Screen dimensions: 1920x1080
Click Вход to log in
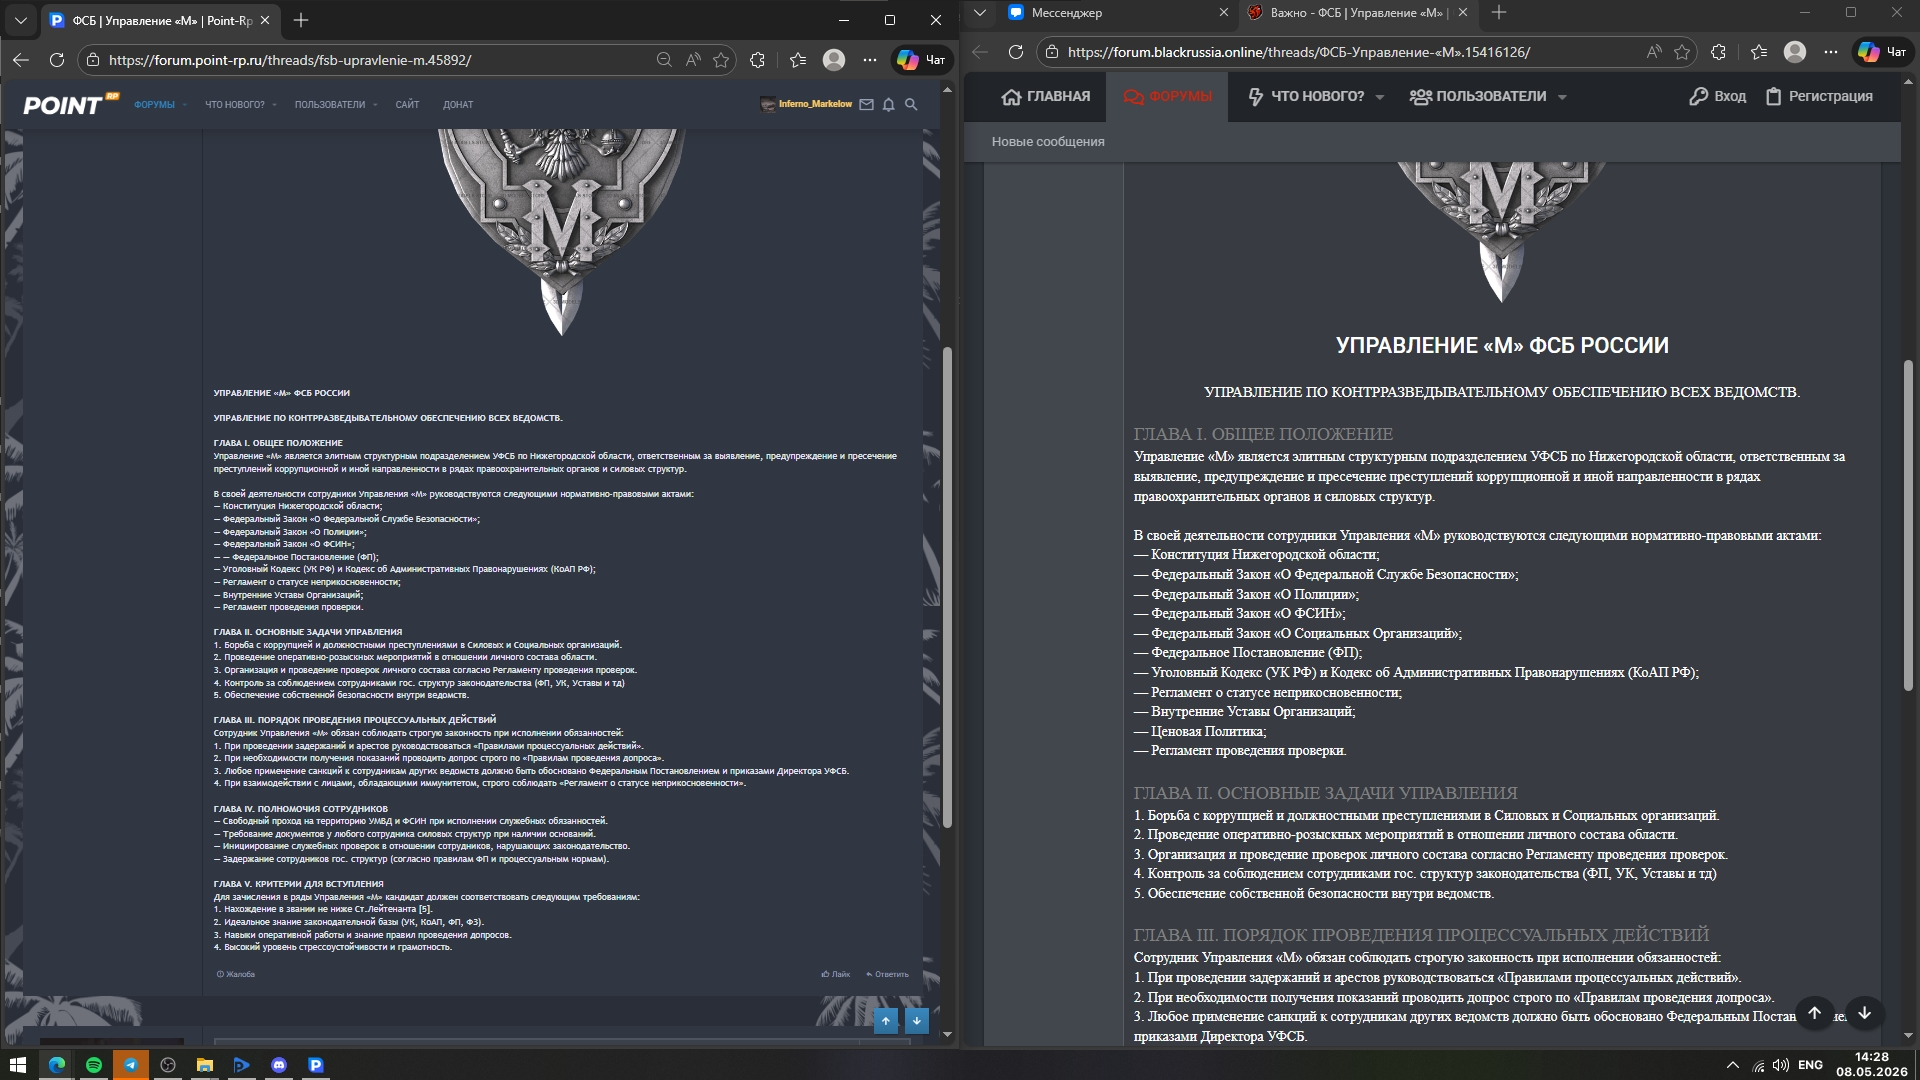point(1718,97)
